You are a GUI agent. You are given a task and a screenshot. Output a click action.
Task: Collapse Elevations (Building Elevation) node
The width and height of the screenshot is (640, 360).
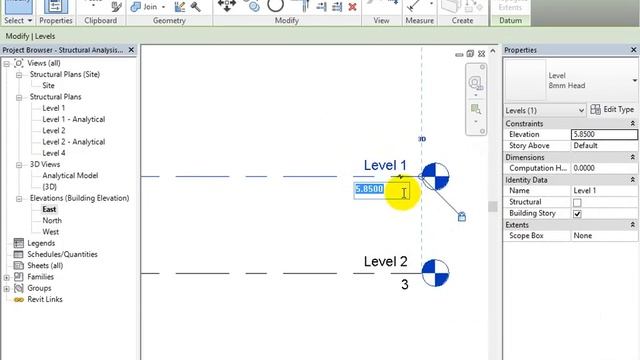(19, 199)
